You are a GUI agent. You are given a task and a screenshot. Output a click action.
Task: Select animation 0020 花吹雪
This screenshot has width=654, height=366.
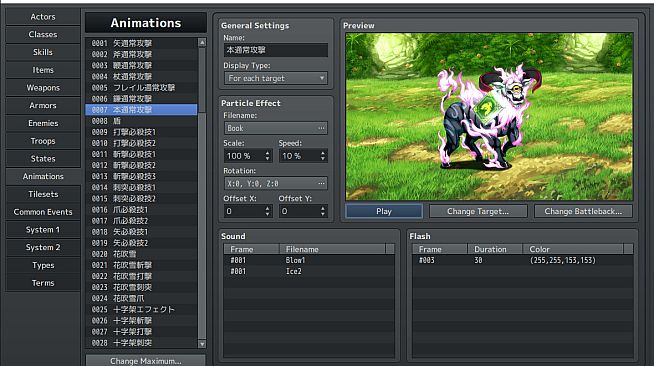[x=141, y=254]
